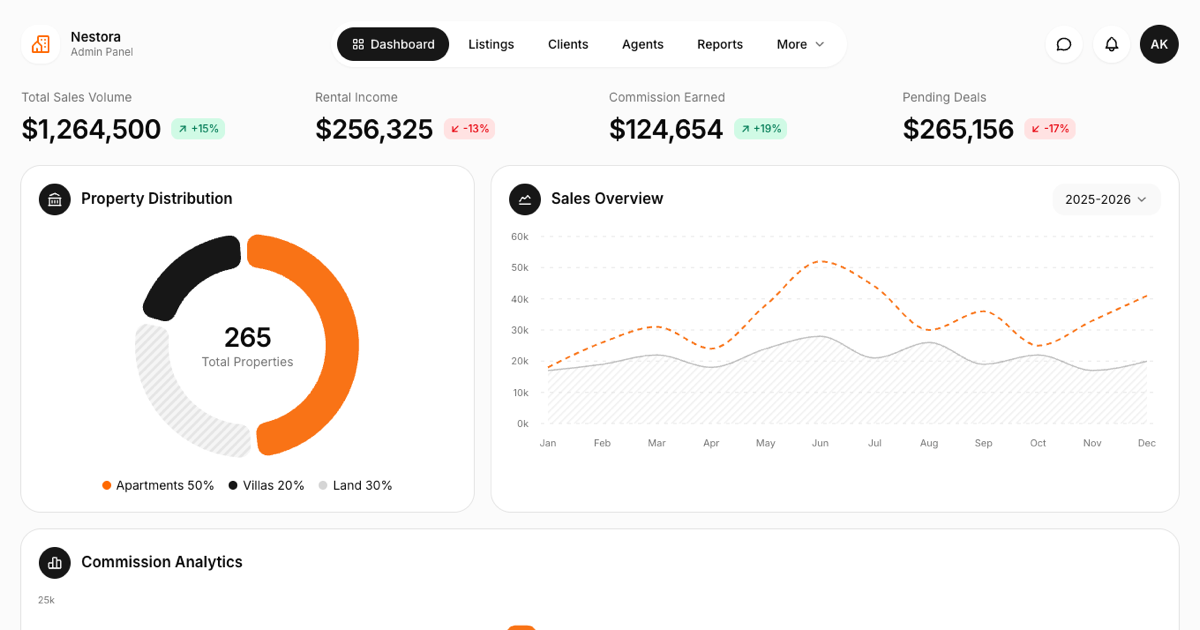The image size is (1200, 630).
Task: Open the messages chat bubble icon
Action: (x=1064, y=44)
